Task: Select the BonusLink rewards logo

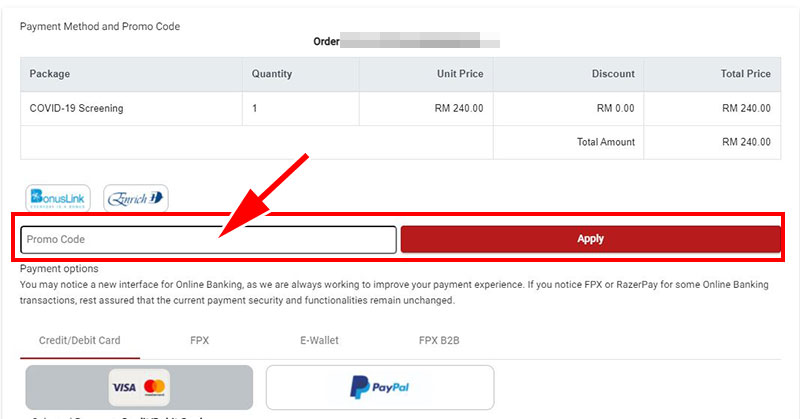Action: coord(58,198)
